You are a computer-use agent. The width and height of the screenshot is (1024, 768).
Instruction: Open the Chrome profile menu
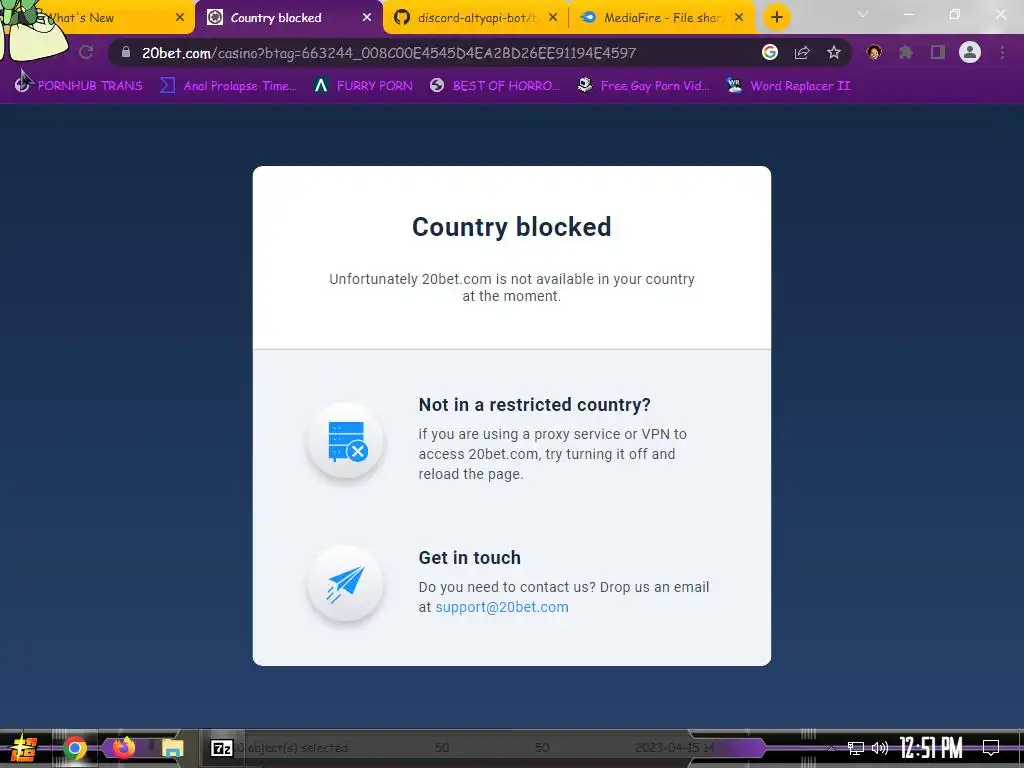click(970, 52)
